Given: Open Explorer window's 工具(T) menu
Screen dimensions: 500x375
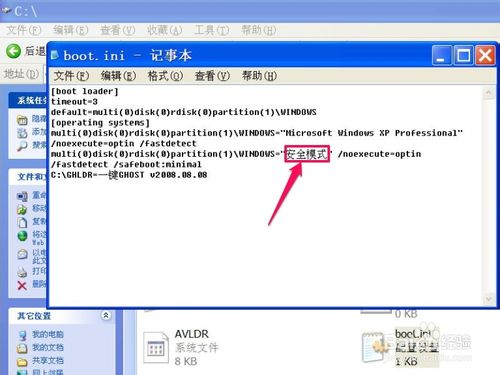Looking at the screenshot, I should (x=212, y=30).
